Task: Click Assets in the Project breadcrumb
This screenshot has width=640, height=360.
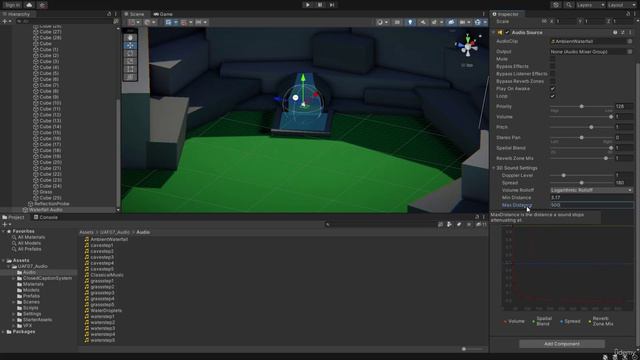Action: [86, 232]
